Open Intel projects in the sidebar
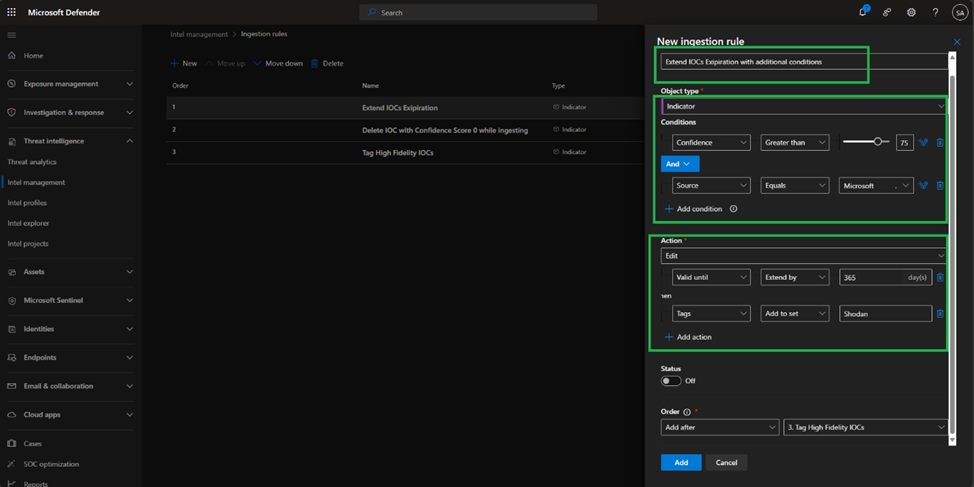The width and height of the screenshot is (974, 487). [28, 244]
